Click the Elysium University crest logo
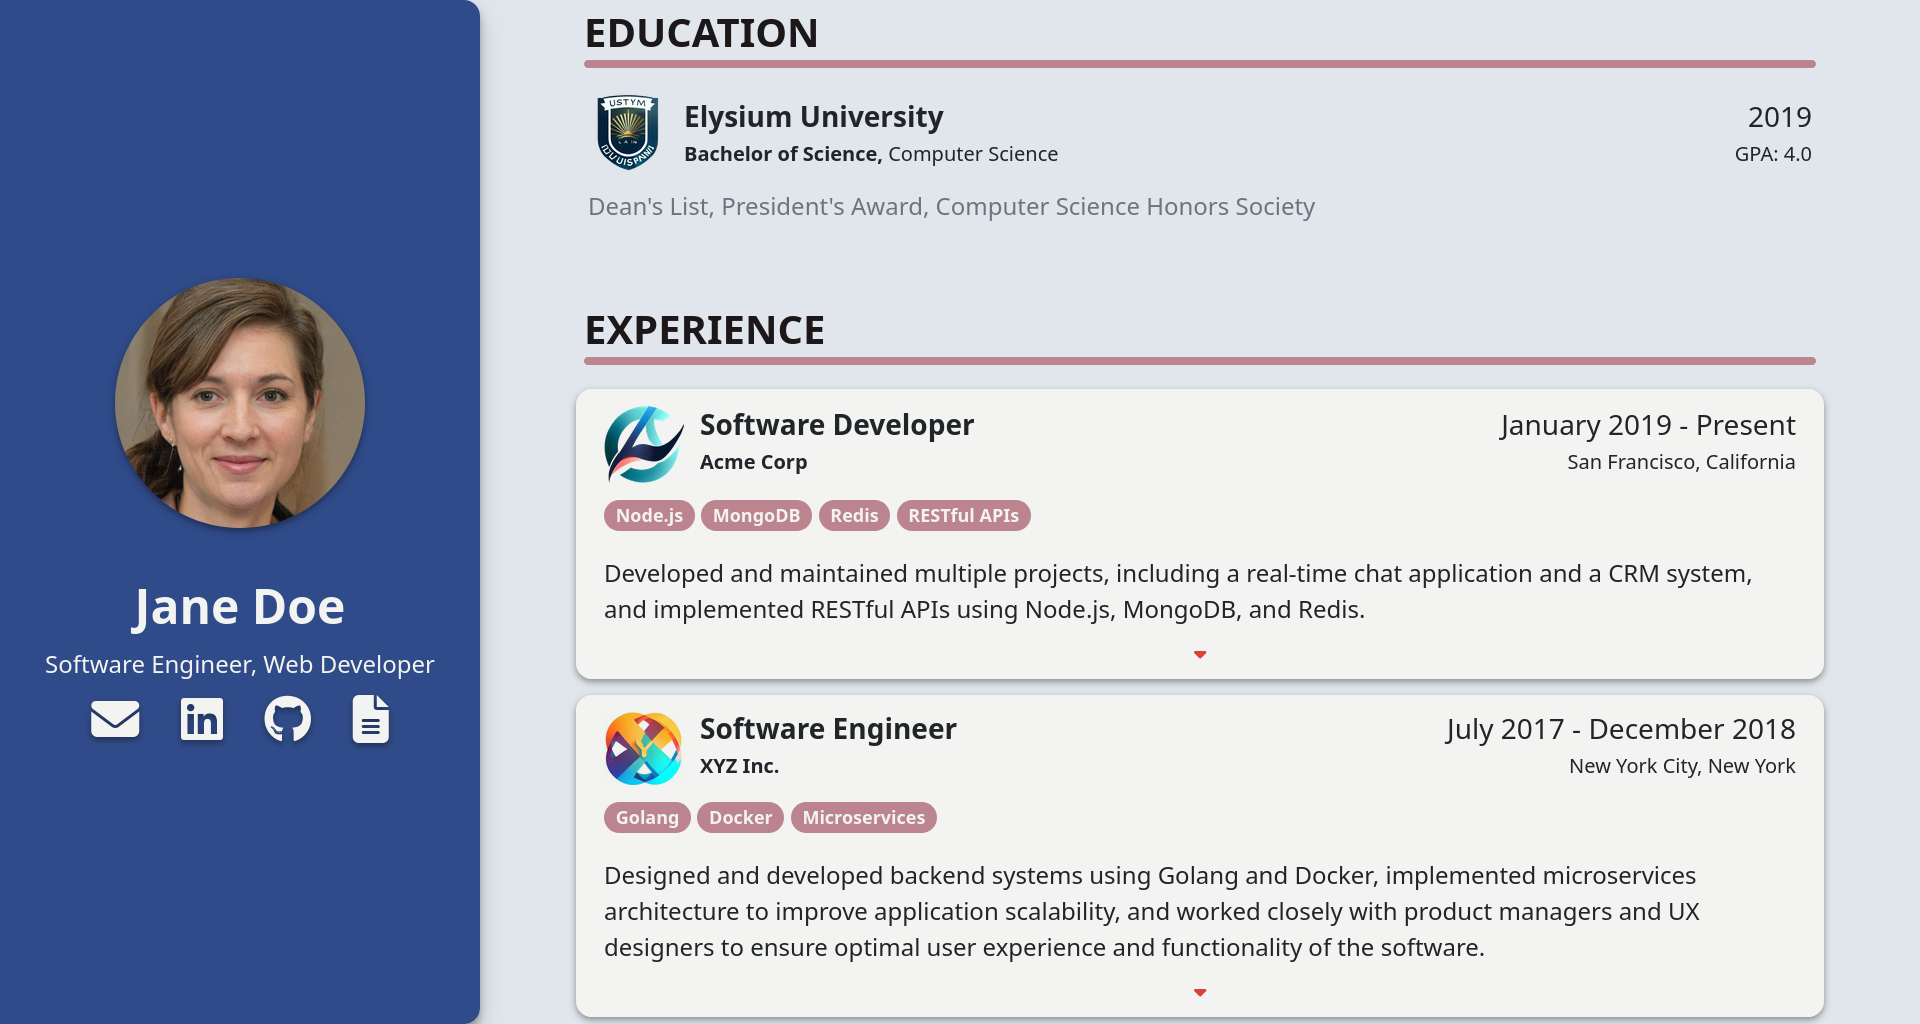 (627, 132)
